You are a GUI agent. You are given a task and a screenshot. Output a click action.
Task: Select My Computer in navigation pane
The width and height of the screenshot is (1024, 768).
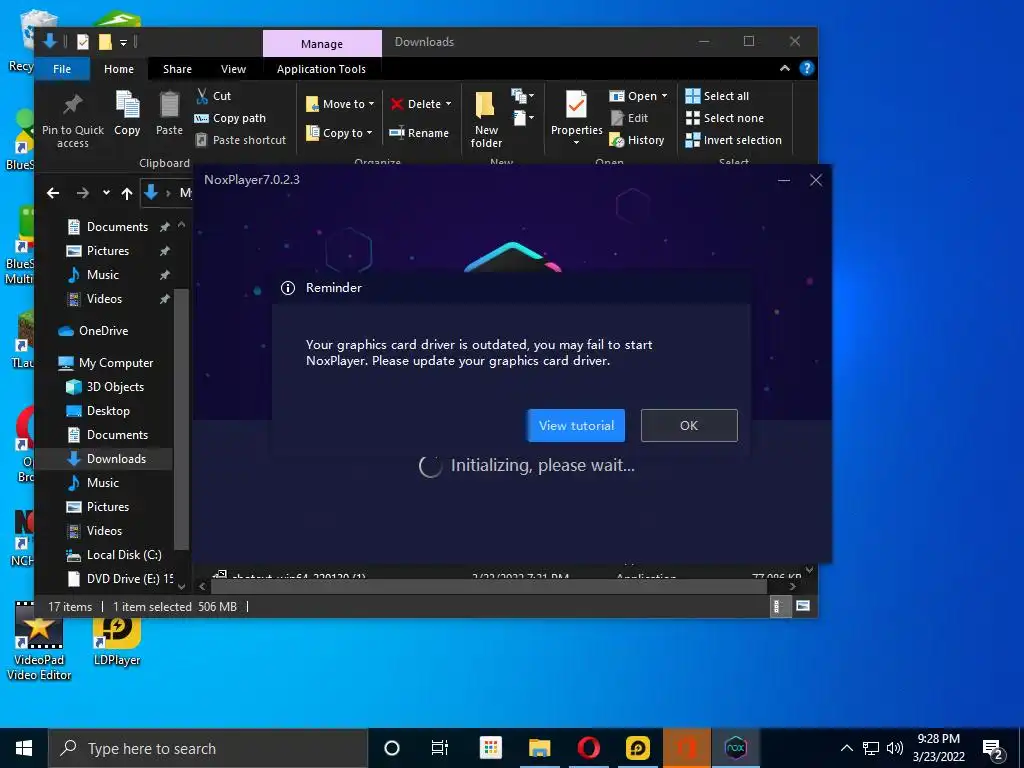coord(106,362)
